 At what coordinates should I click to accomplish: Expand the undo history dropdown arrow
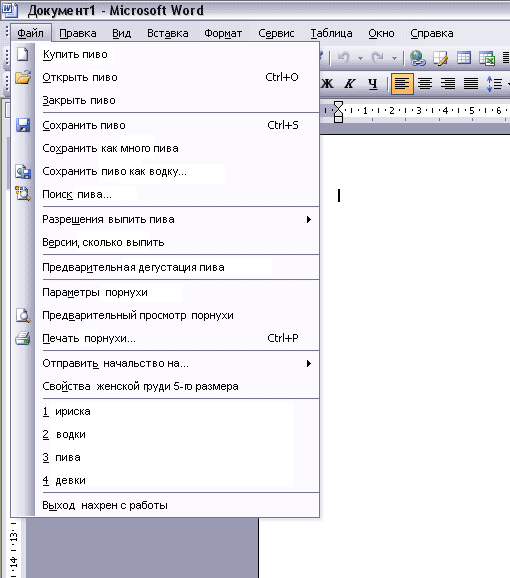coord(360,58)
